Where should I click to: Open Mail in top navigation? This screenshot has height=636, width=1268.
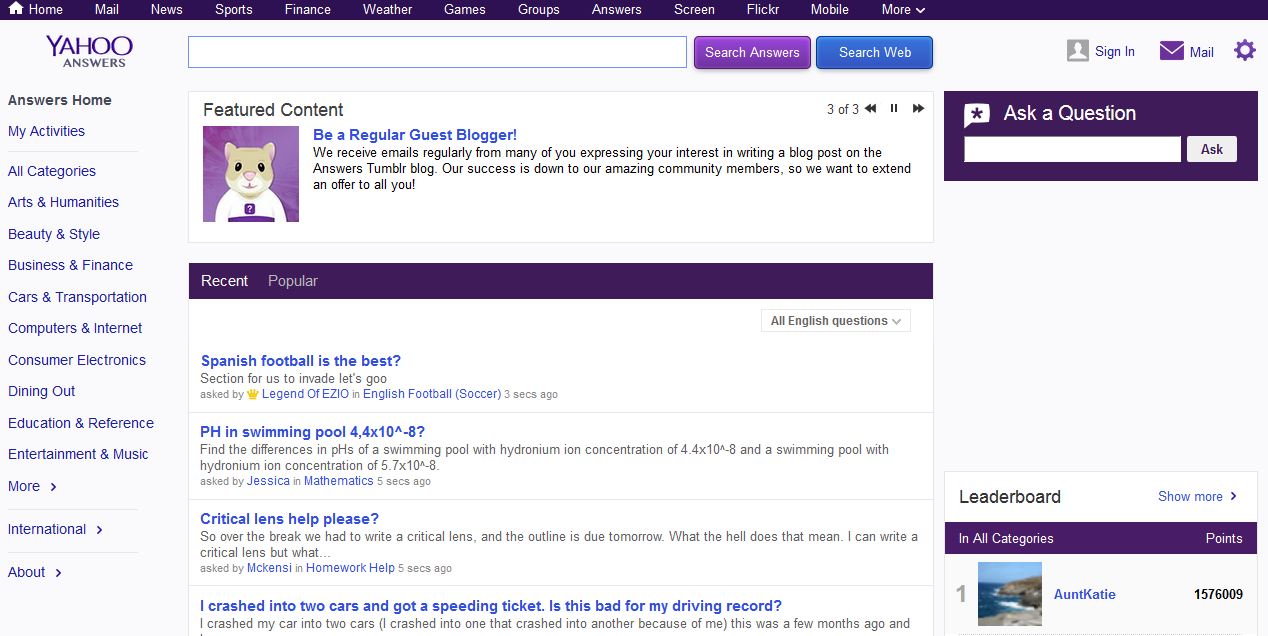[107, 9]
